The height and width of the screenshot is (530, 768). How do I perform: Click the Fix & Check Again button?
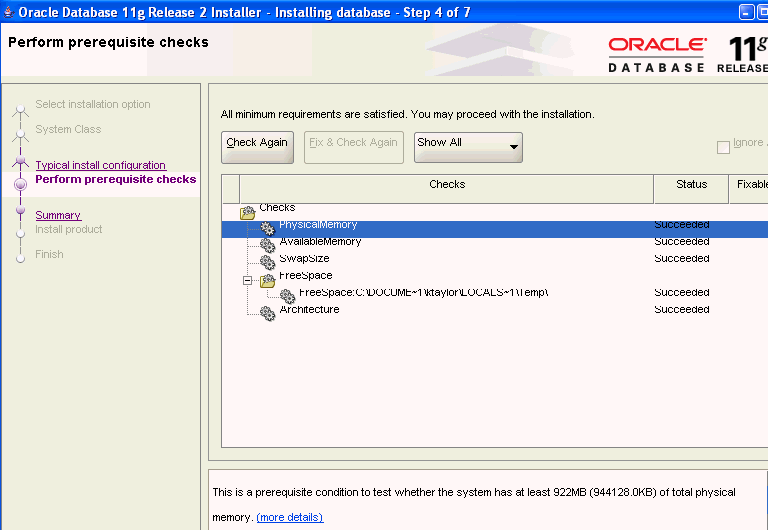[354, 147]
